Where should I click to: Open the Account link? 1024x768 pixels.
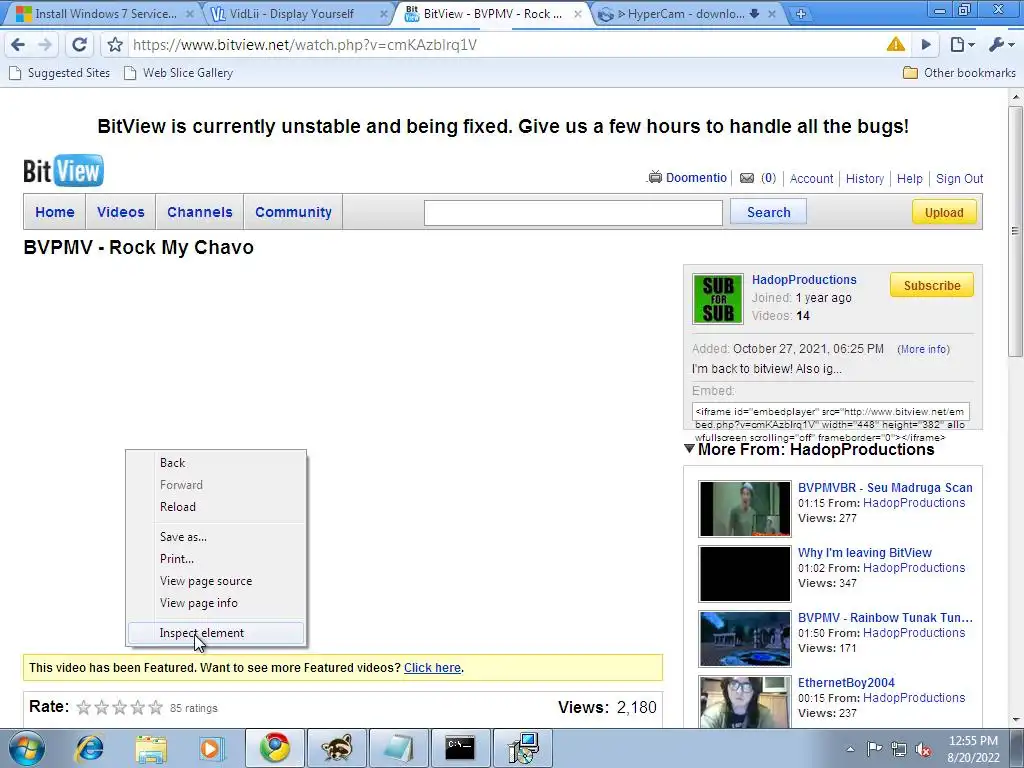click(x=811, y=178)
